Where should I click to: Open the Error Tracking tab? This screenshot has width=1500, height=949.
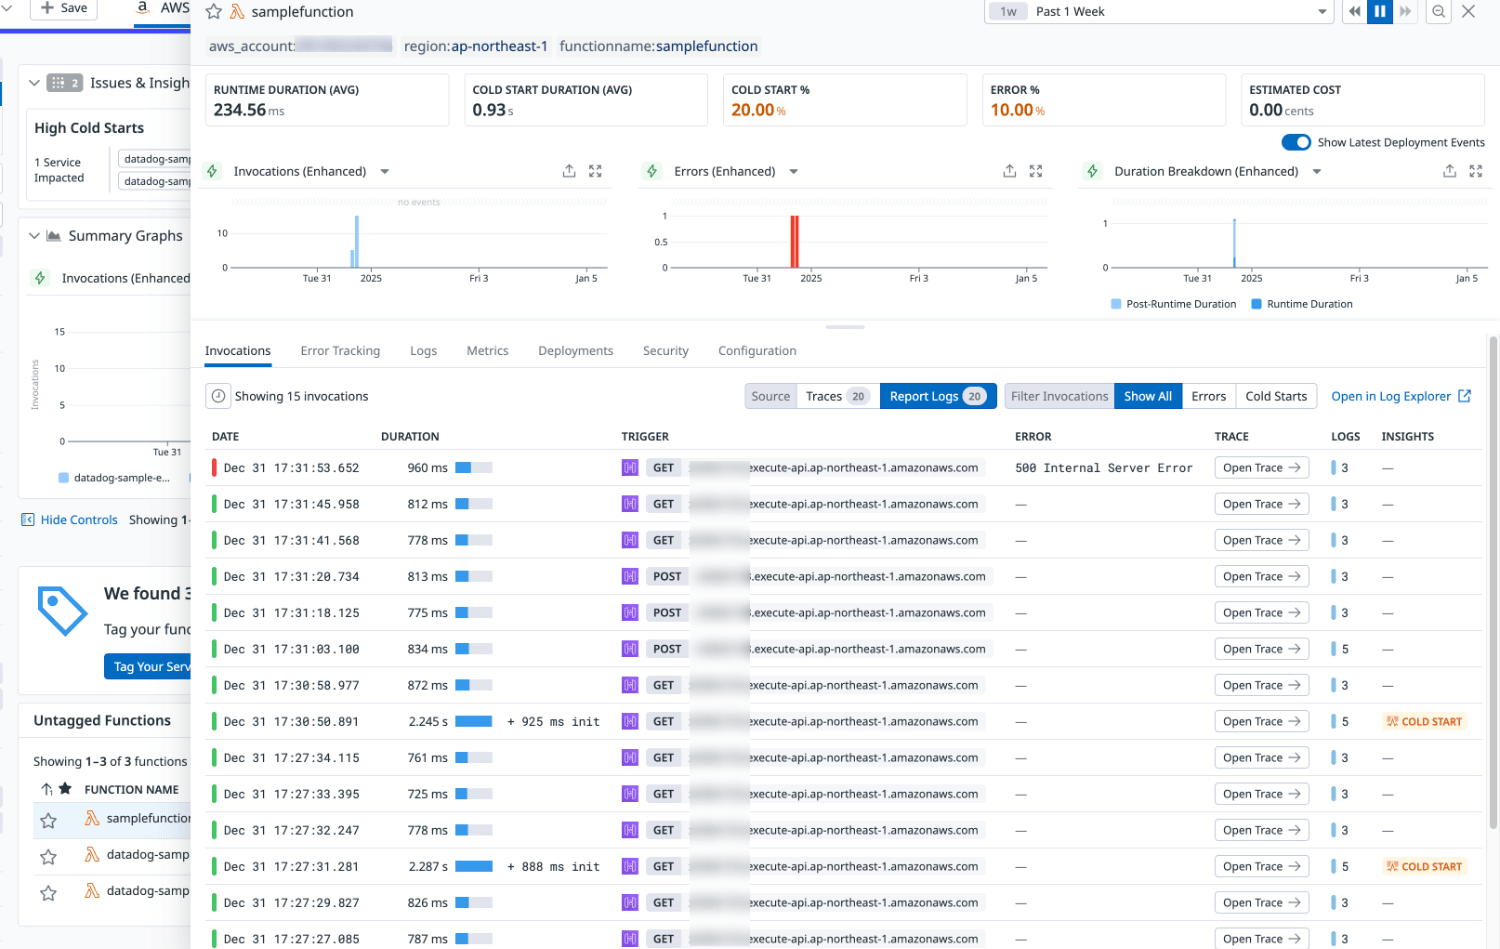pyautogui.click(x=340, y=351)
